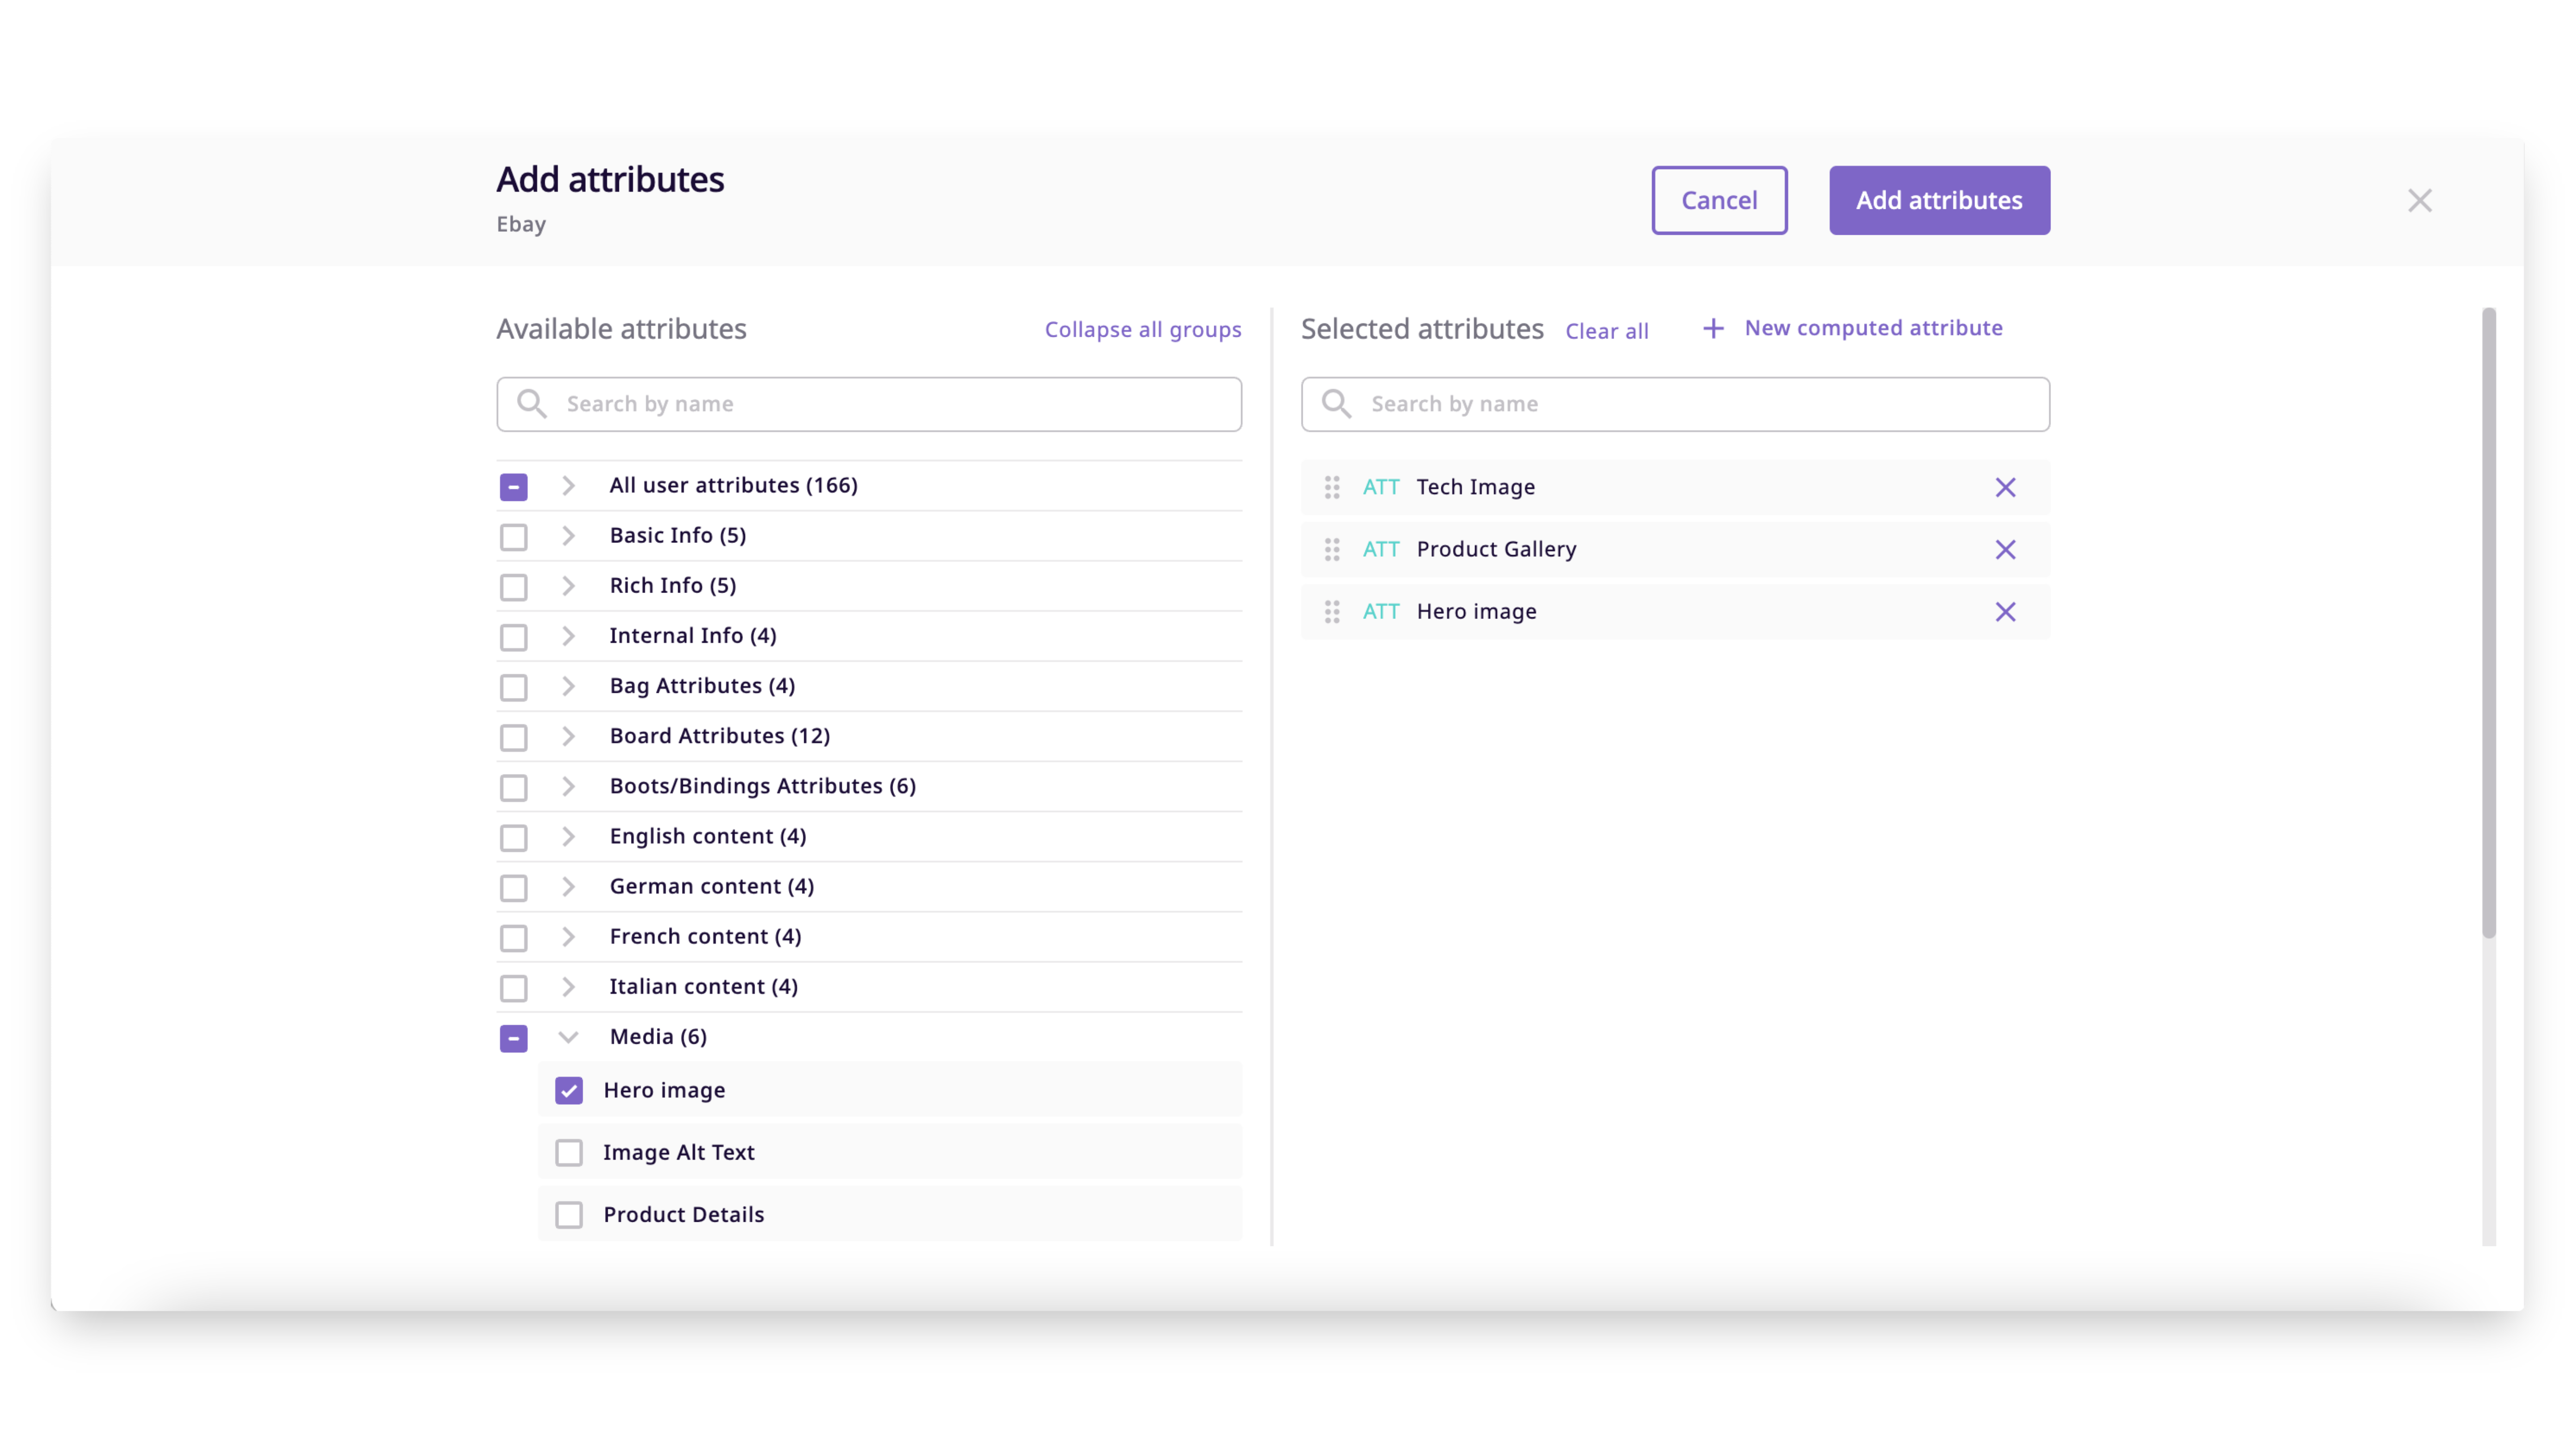Screen dimensions: 2576x1449
Task: Check the English content group checkbox
Action: pyautogui.click(x=513, y=837)
